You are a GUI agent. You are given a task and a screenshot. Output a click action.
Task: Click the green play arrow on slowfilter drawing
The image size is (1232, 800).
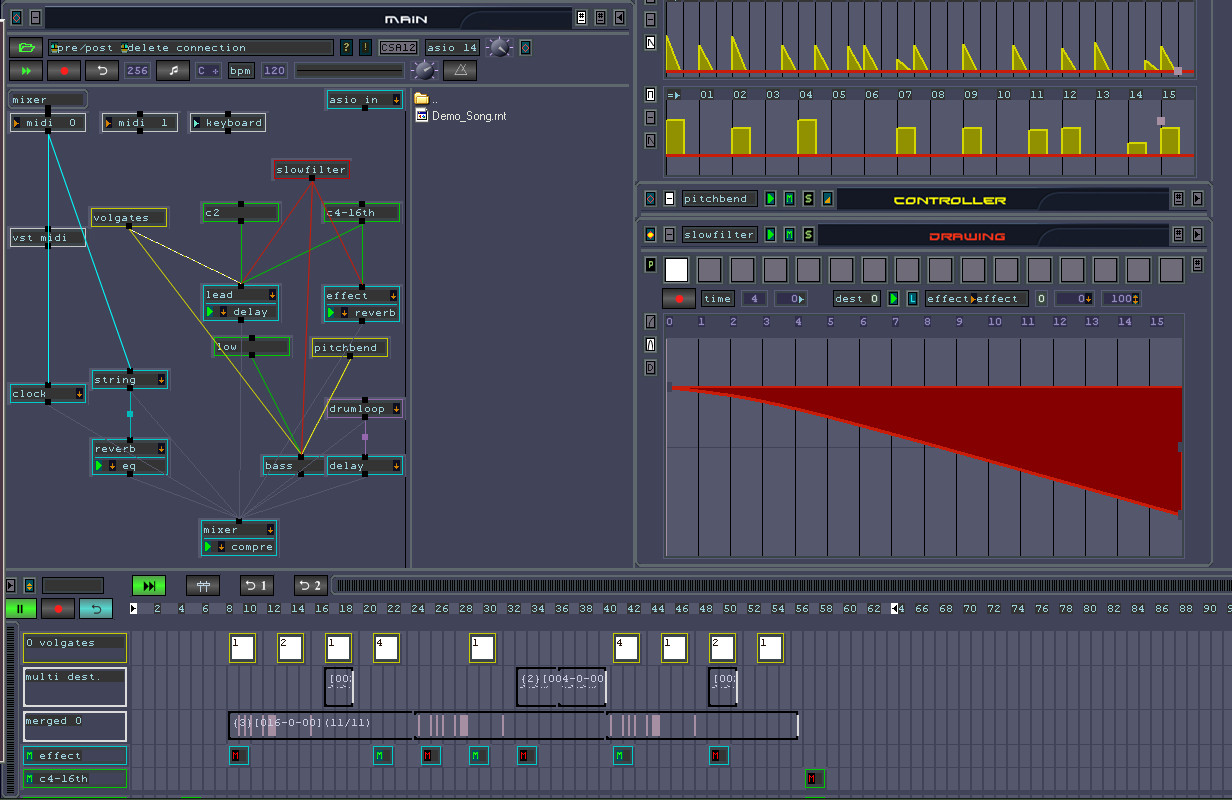770,235
